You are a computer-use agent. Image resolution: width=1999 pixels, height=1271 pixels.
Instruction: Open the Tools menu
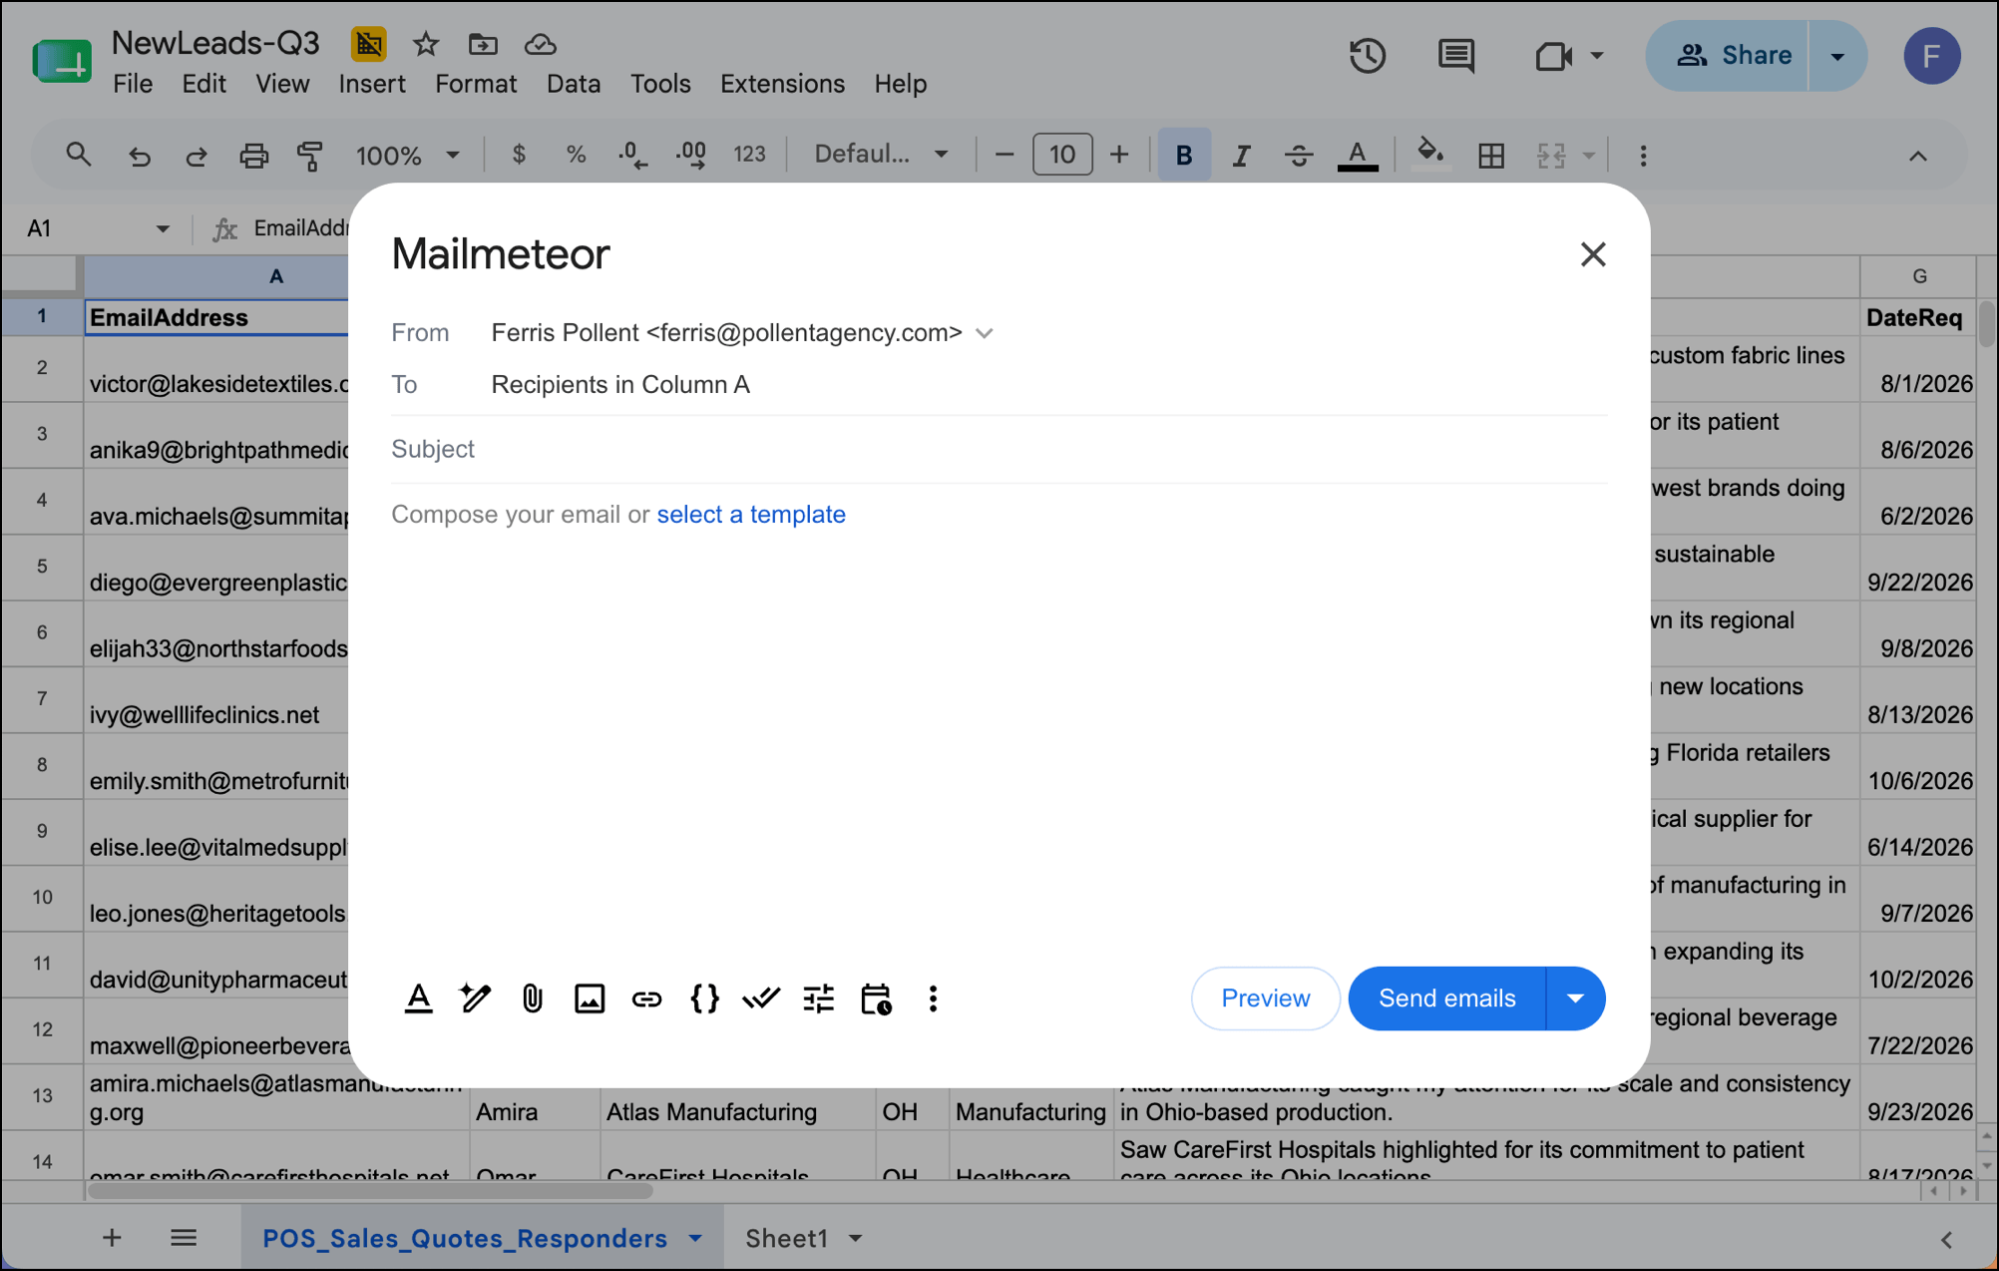coord(660,84)
